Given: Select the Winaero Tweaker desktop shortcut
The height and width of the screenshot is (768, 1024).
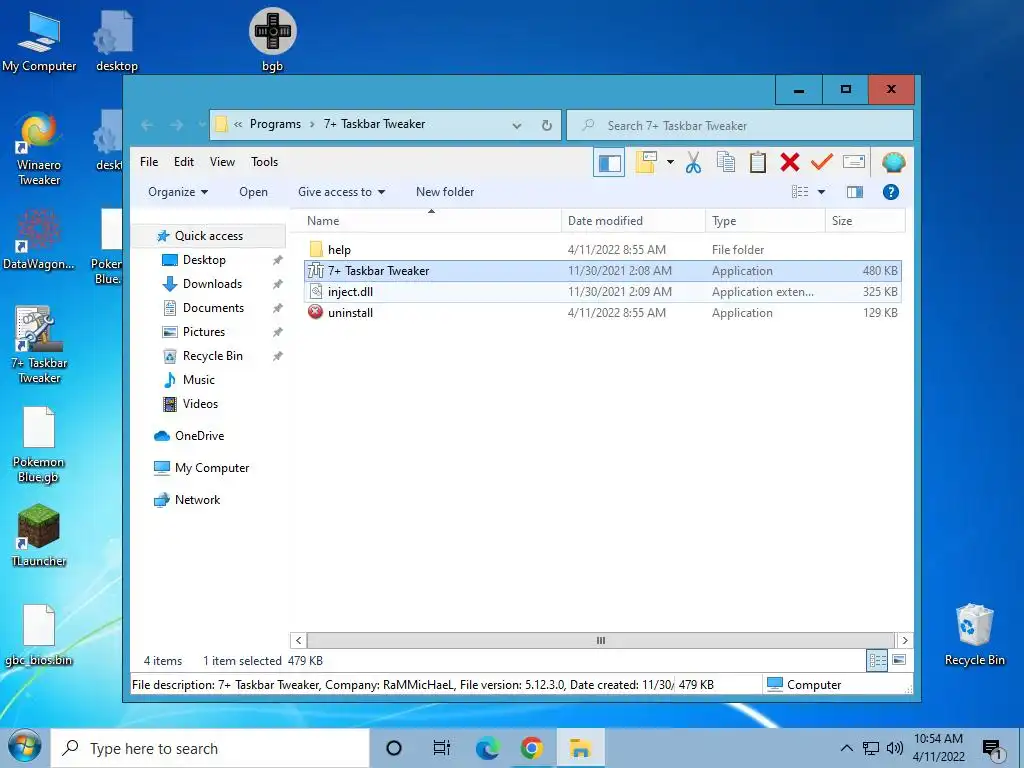Looking at the screenshot, I should [39, 150].
